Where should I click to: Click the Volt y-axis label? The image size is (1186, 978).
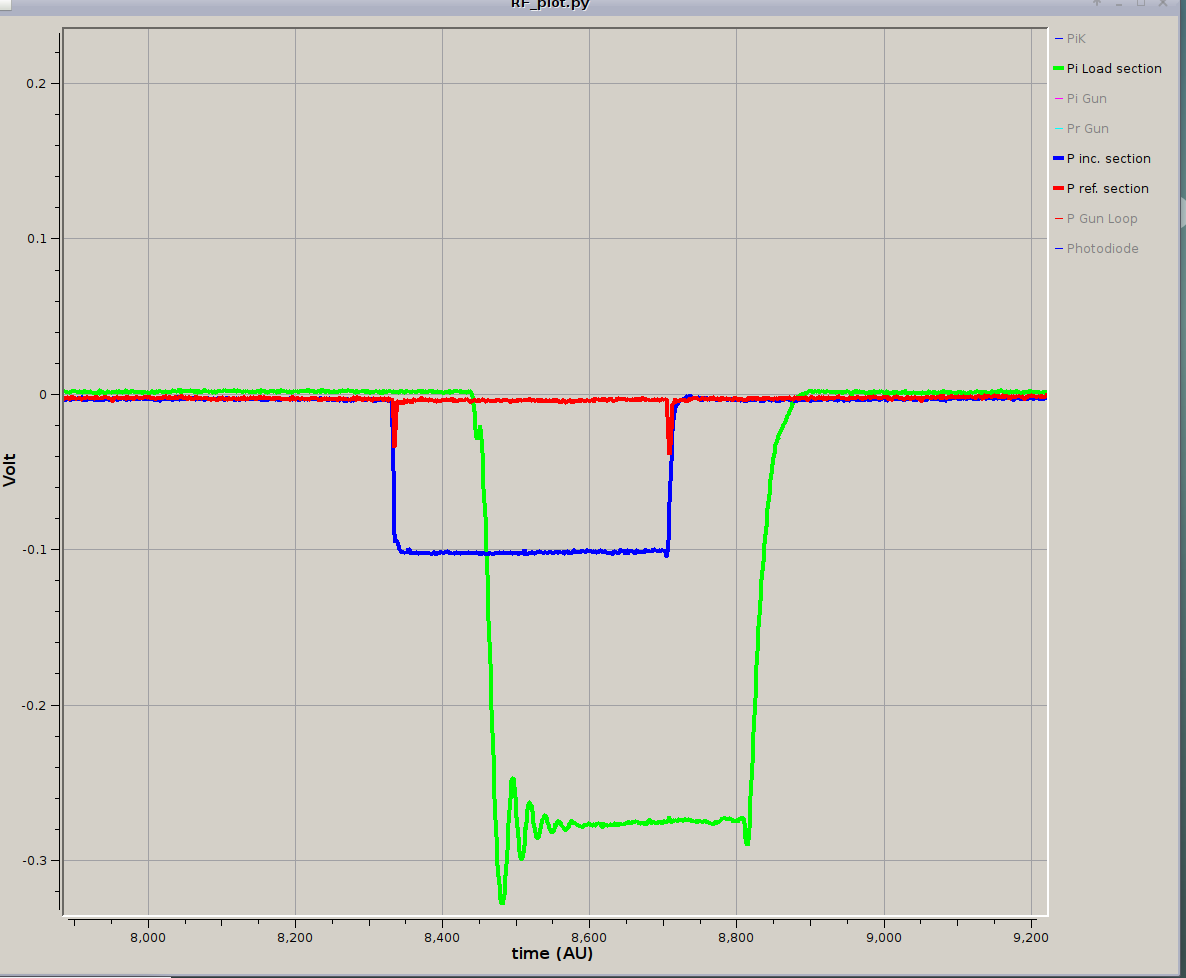click(x=11, y=468)
